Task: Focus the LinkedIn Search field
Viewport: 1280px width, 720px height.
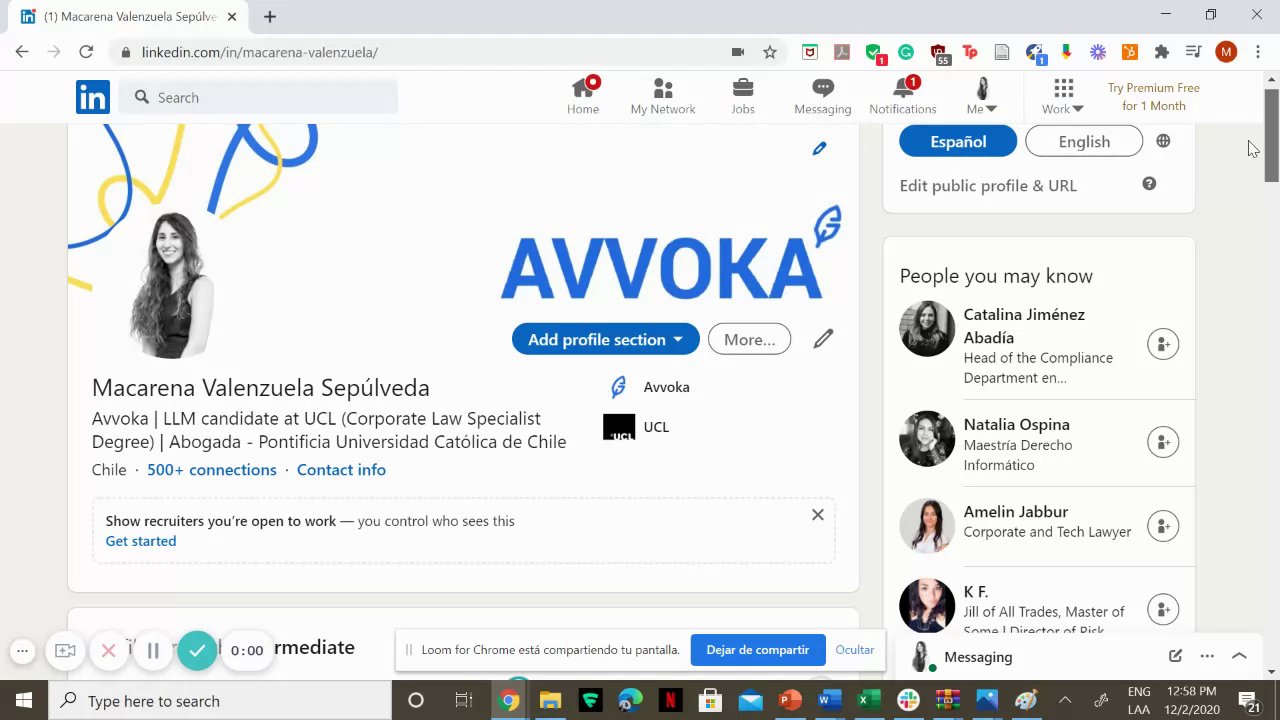Action: click(x=259, y=97)
